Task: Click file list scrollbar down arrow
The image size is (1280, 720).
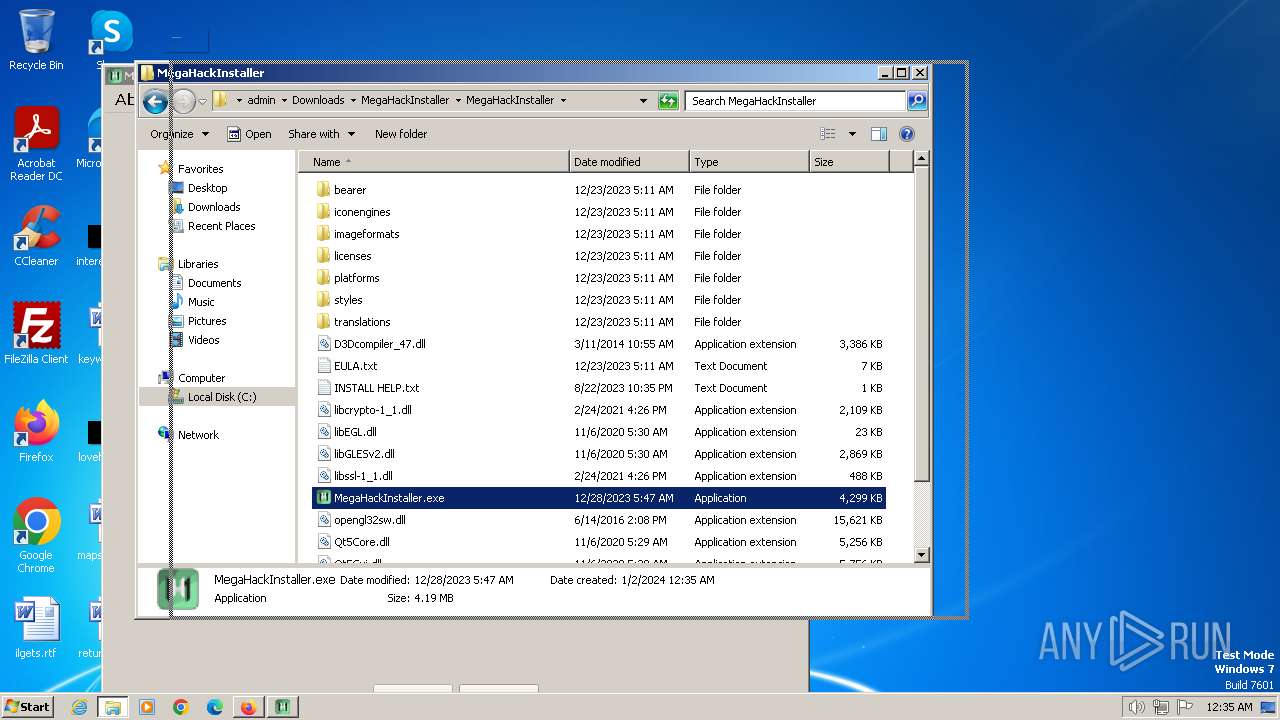Action: click(922, 554)
